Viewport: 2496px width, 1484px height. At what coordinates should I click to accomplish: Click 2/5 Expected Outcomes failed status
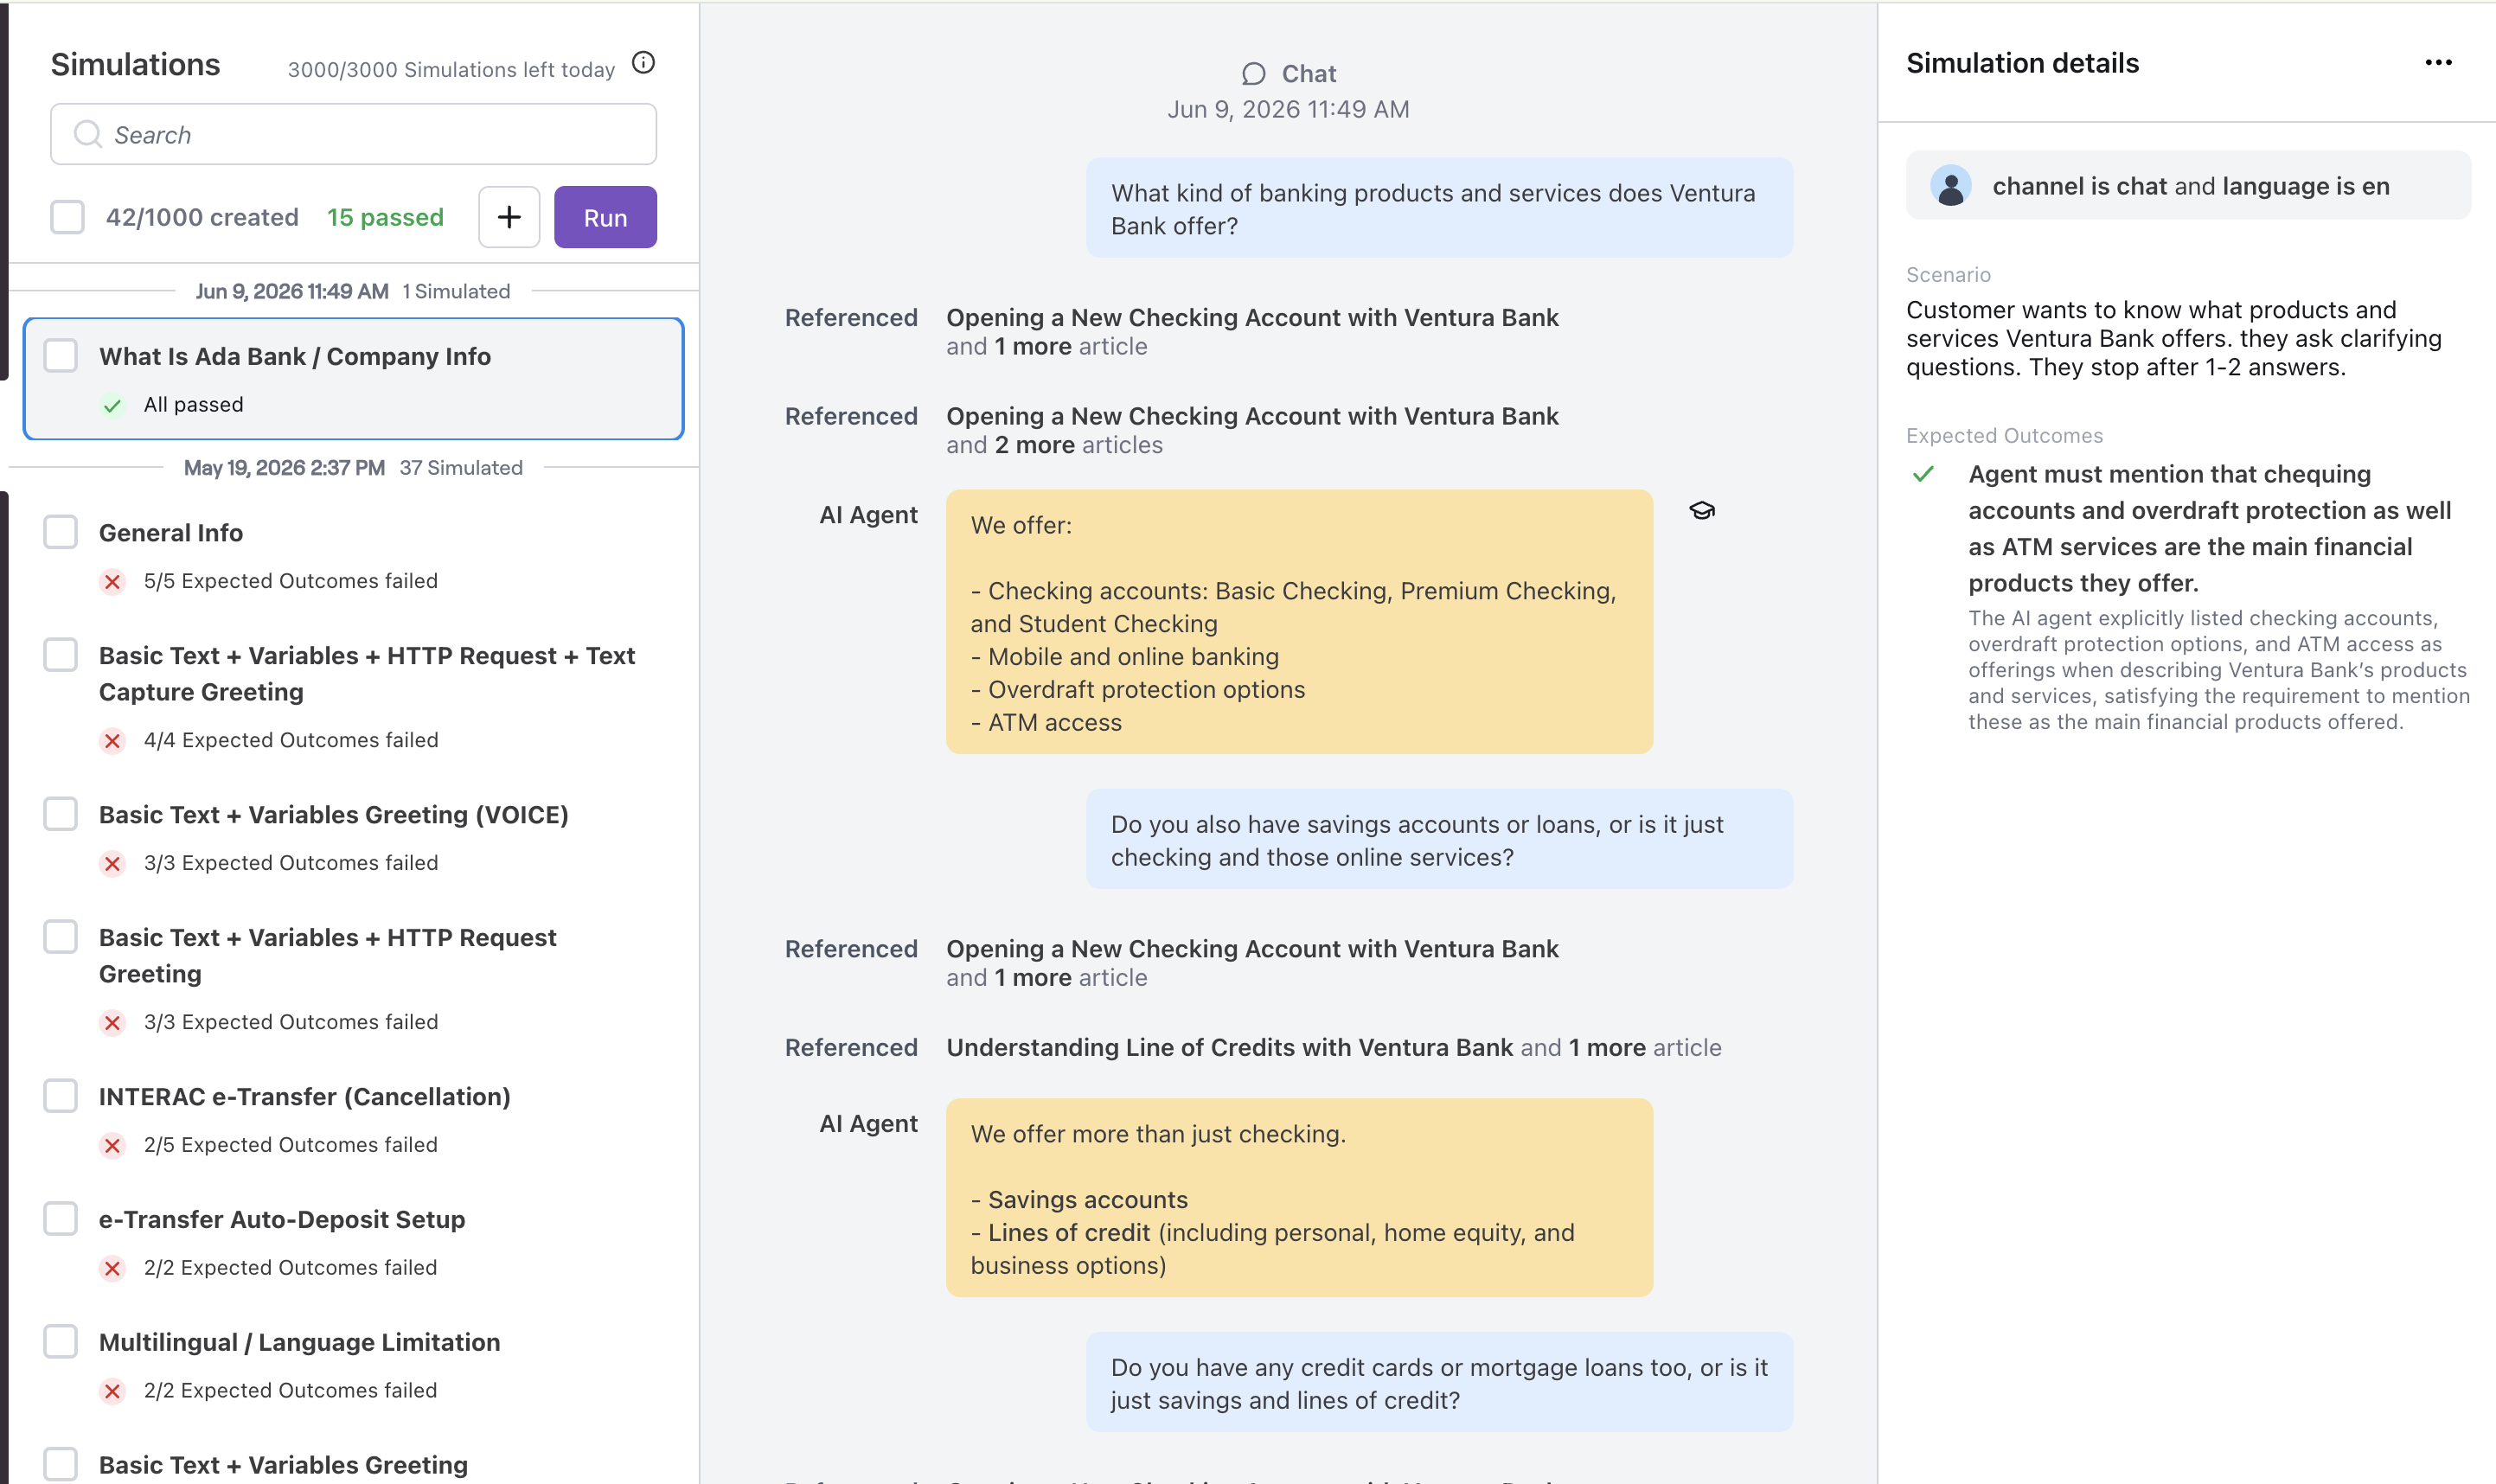click(x=291, y=1145)
